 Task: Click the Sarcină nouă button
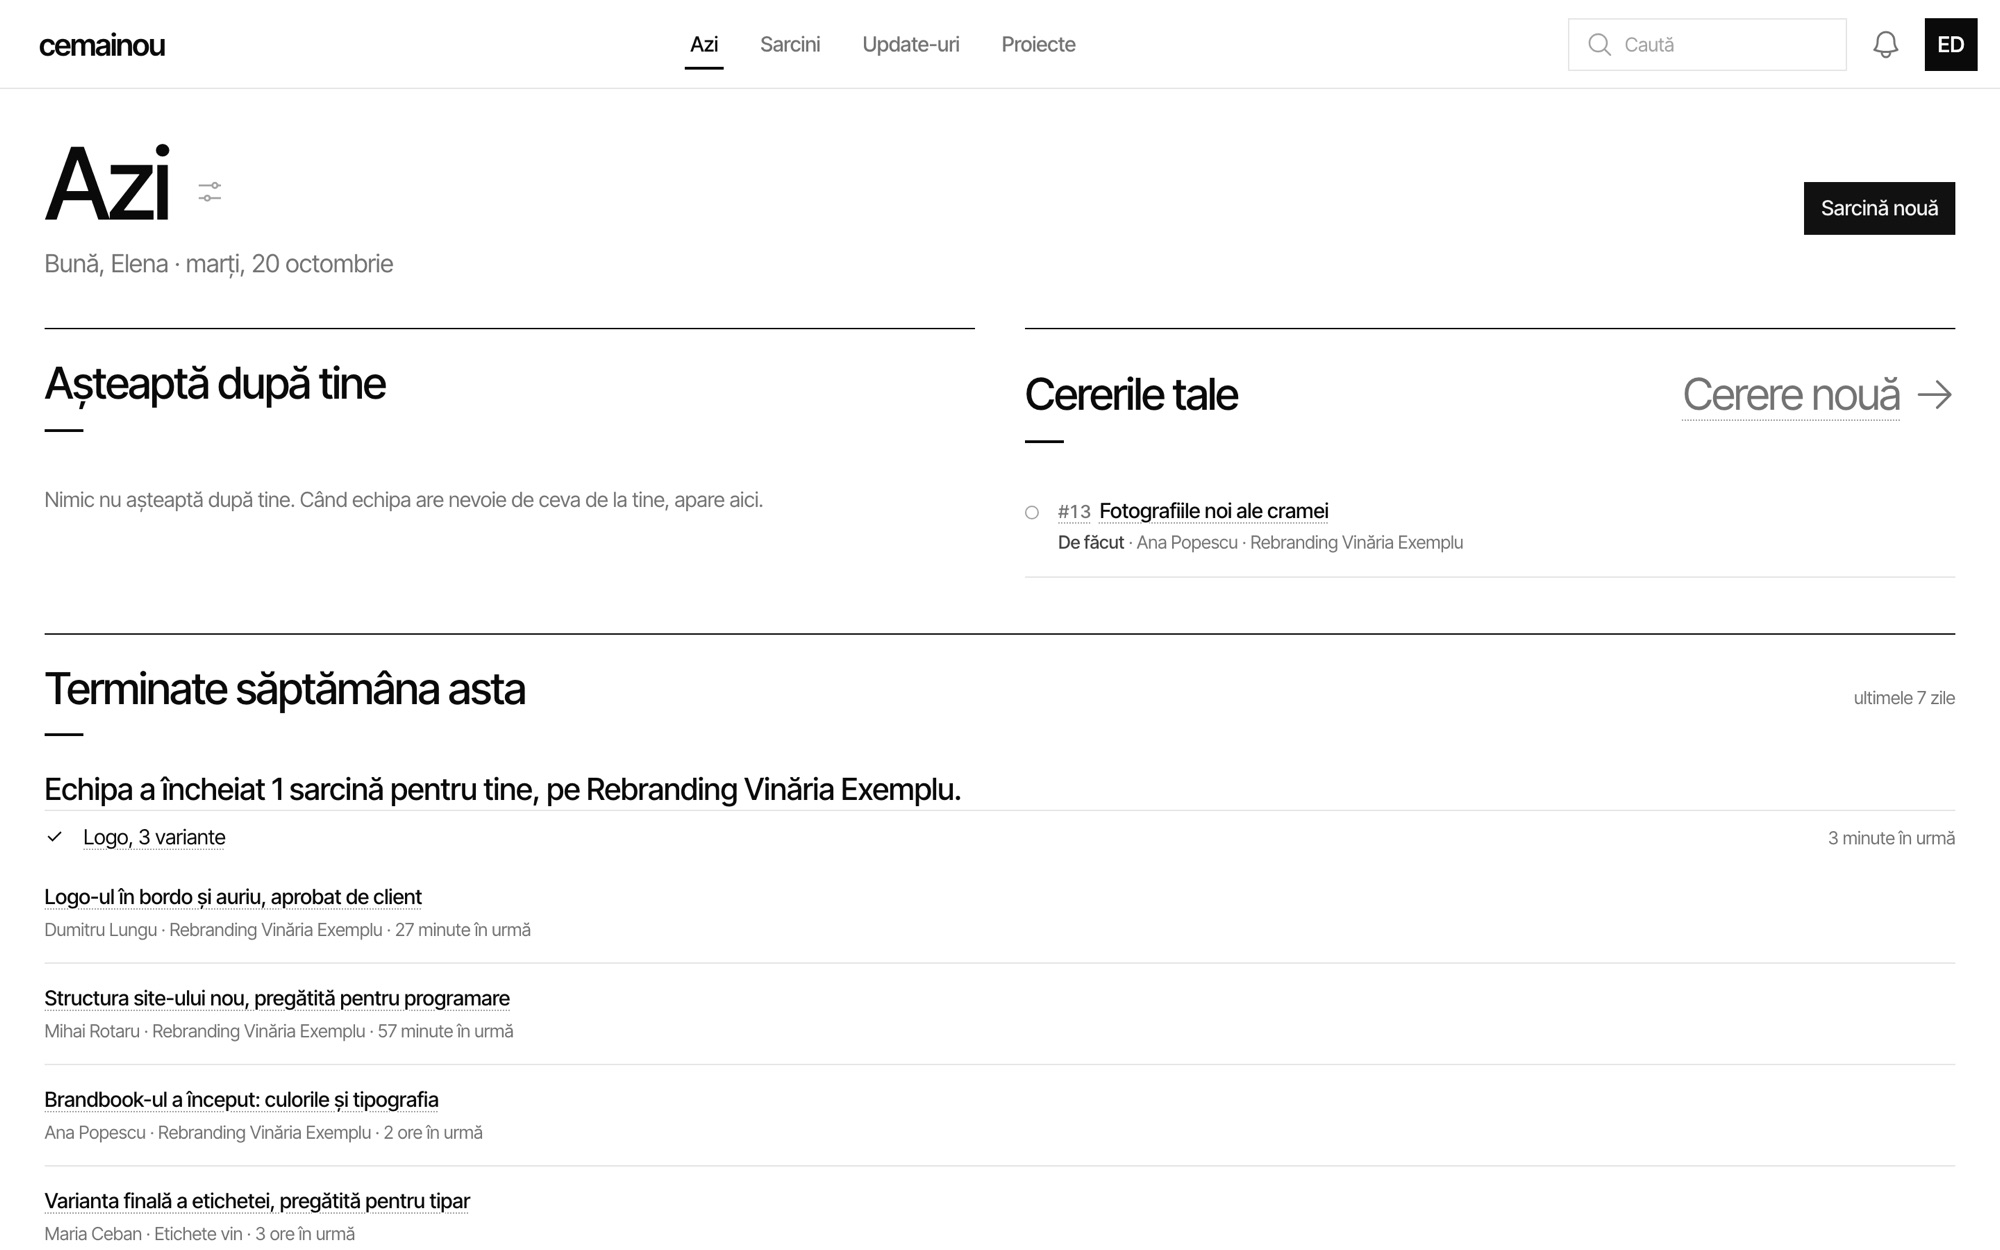point(1879,208)
